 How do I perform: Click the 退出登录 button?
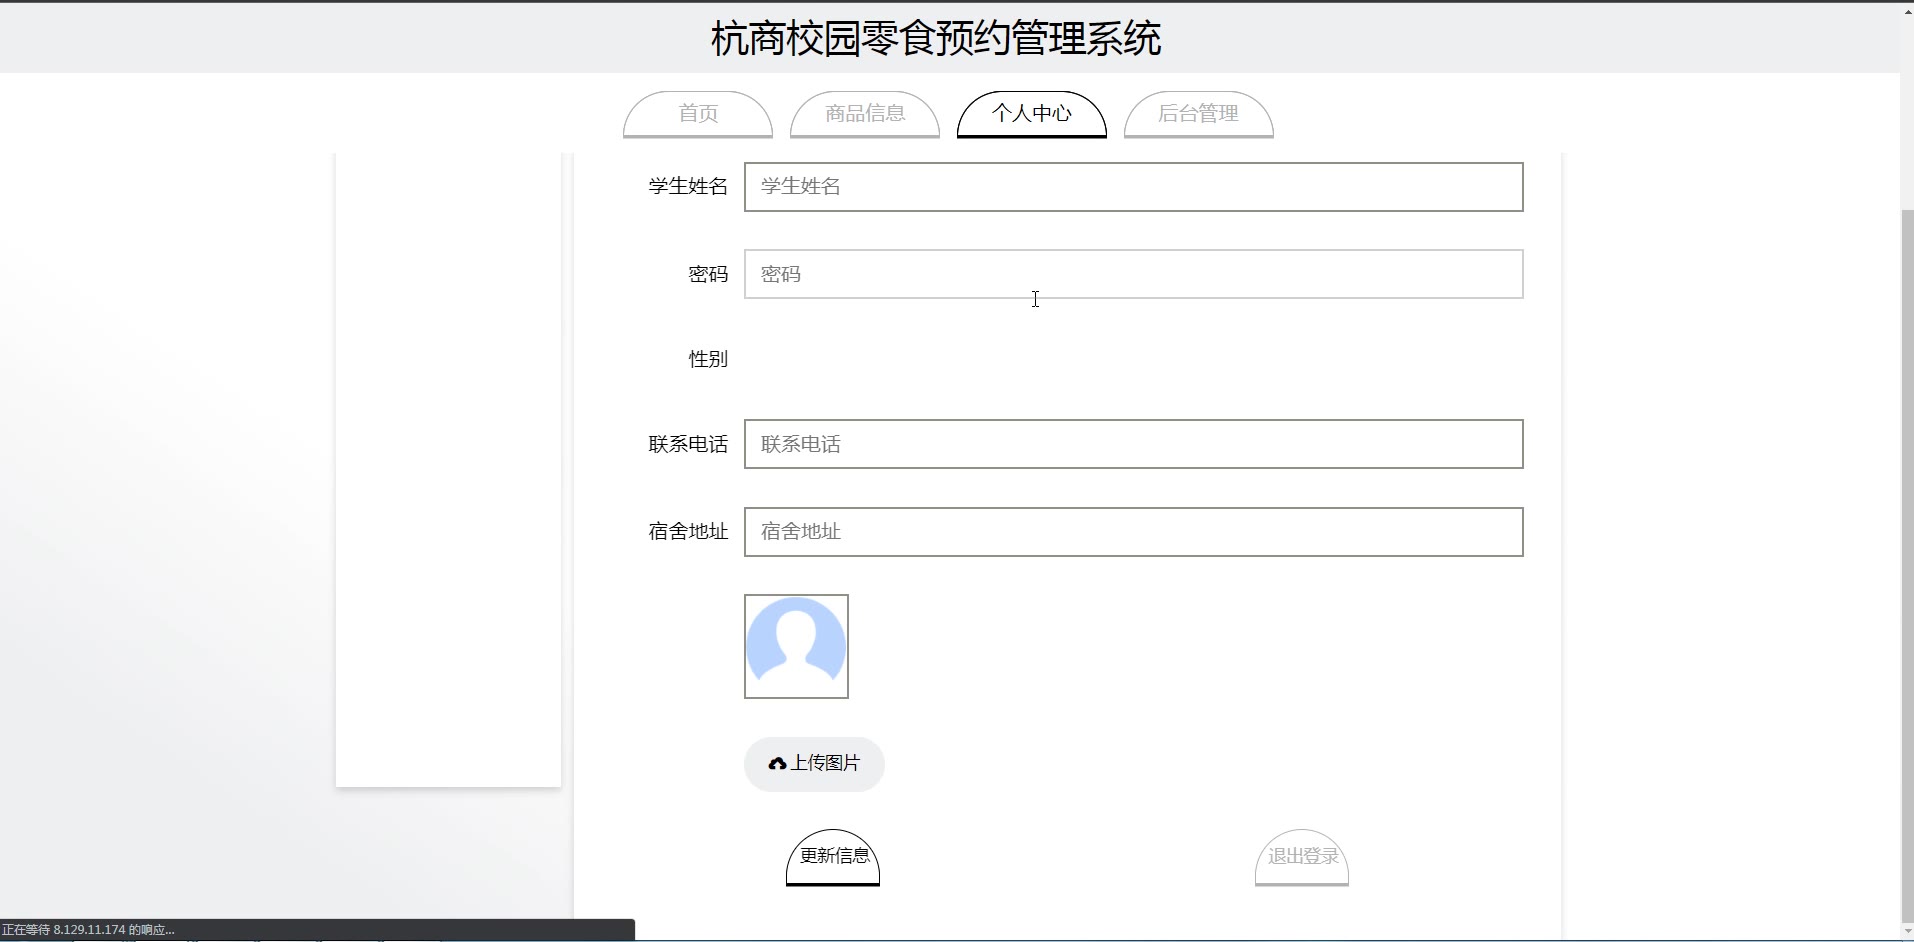[x=1302, y=856]
